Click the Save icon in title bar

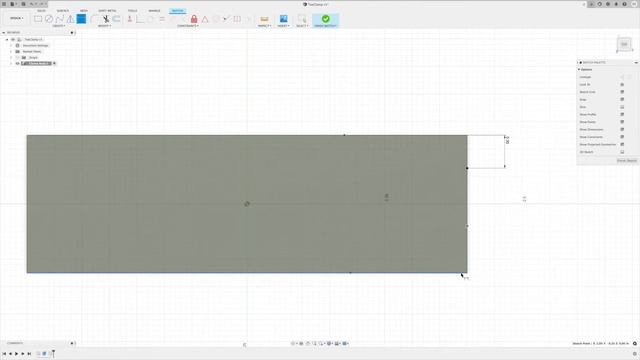23,4
